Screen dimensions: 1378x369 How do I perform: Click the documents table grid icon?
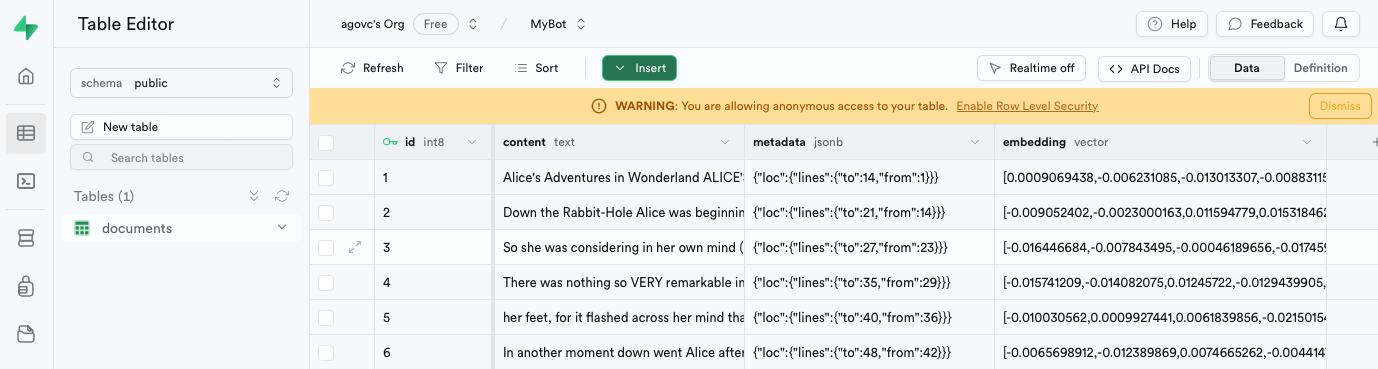click(82, 228)
